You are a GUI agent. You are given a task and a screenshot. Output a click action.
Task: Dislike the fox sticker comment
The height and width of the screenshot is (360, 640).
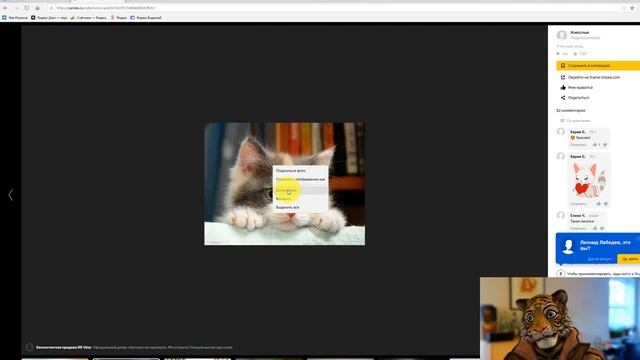(x=606, y=204)
